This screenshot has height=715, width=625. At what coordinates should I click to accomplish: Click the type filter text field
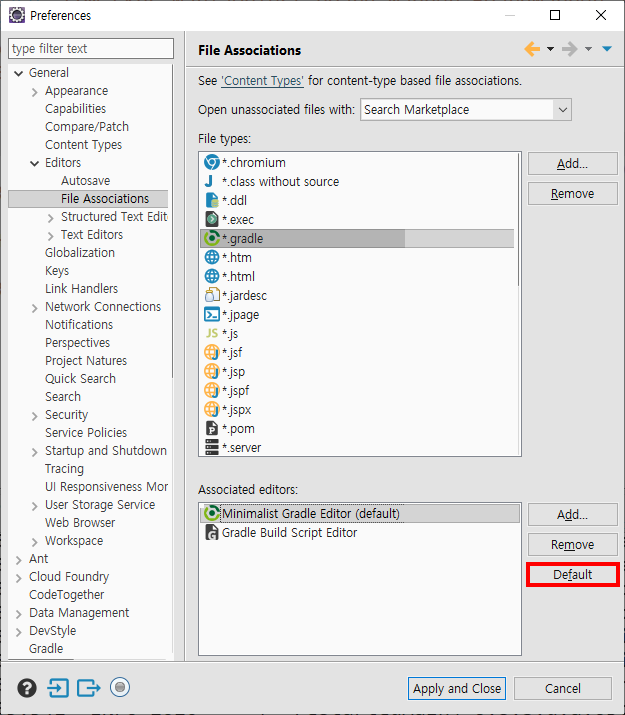[91, 48]
